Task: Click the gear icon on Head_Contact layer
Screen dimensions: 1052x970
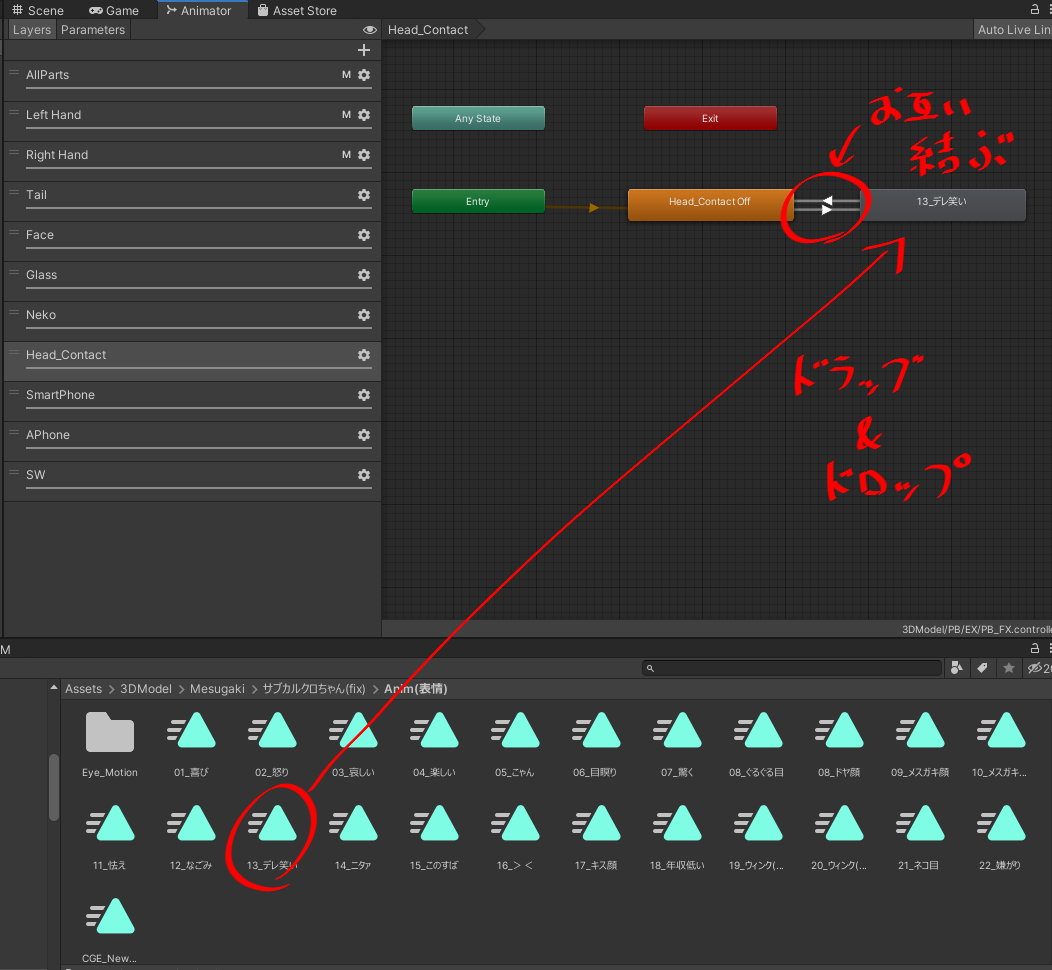Action: click(364, 355)
